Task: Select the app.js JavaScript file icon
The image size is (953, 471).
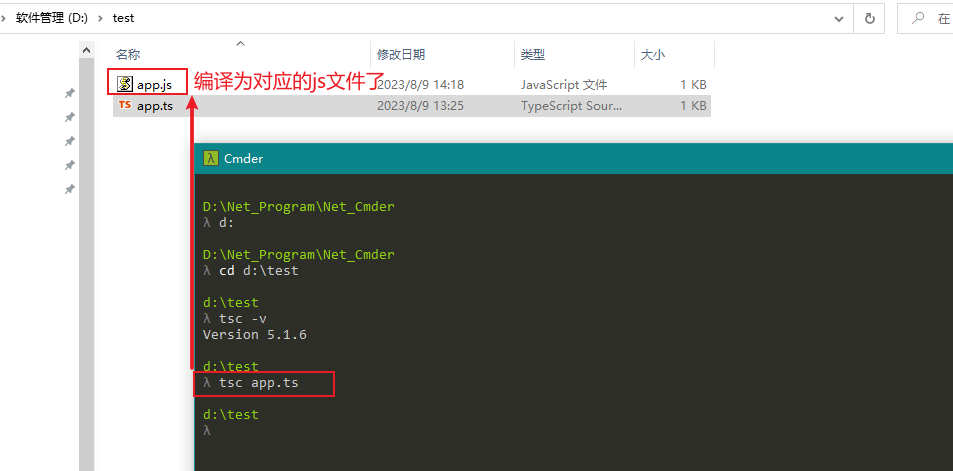Action: pyautogui.click(x=125, y=84)
